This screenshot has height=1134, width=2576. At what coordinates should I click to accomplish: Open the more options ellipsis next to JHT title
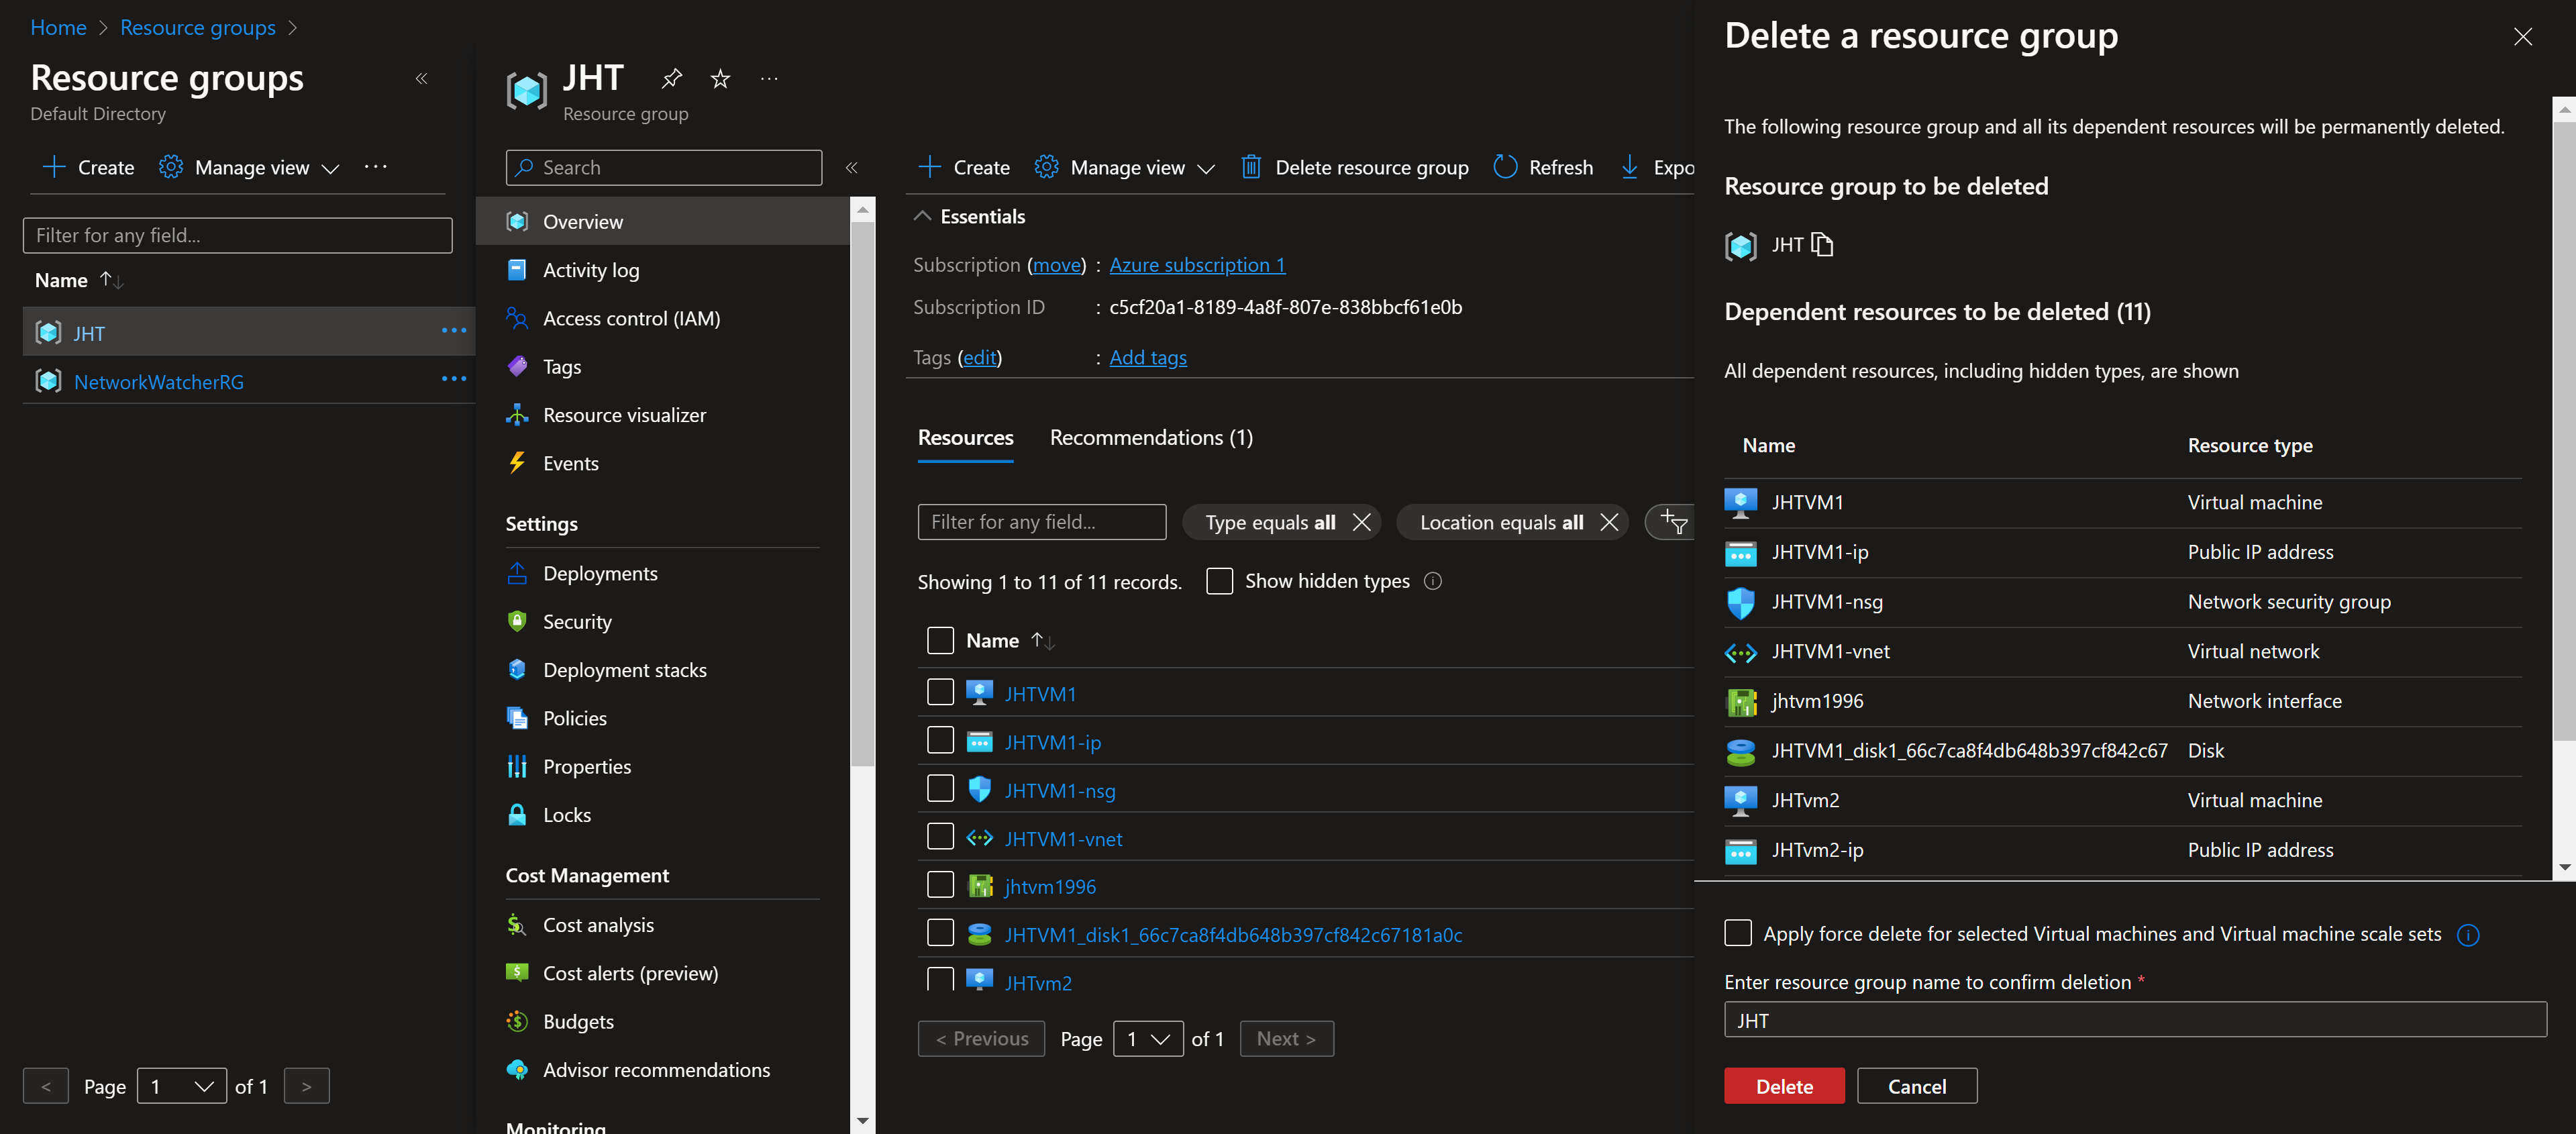pyautogui.click(x=769, y=78)
